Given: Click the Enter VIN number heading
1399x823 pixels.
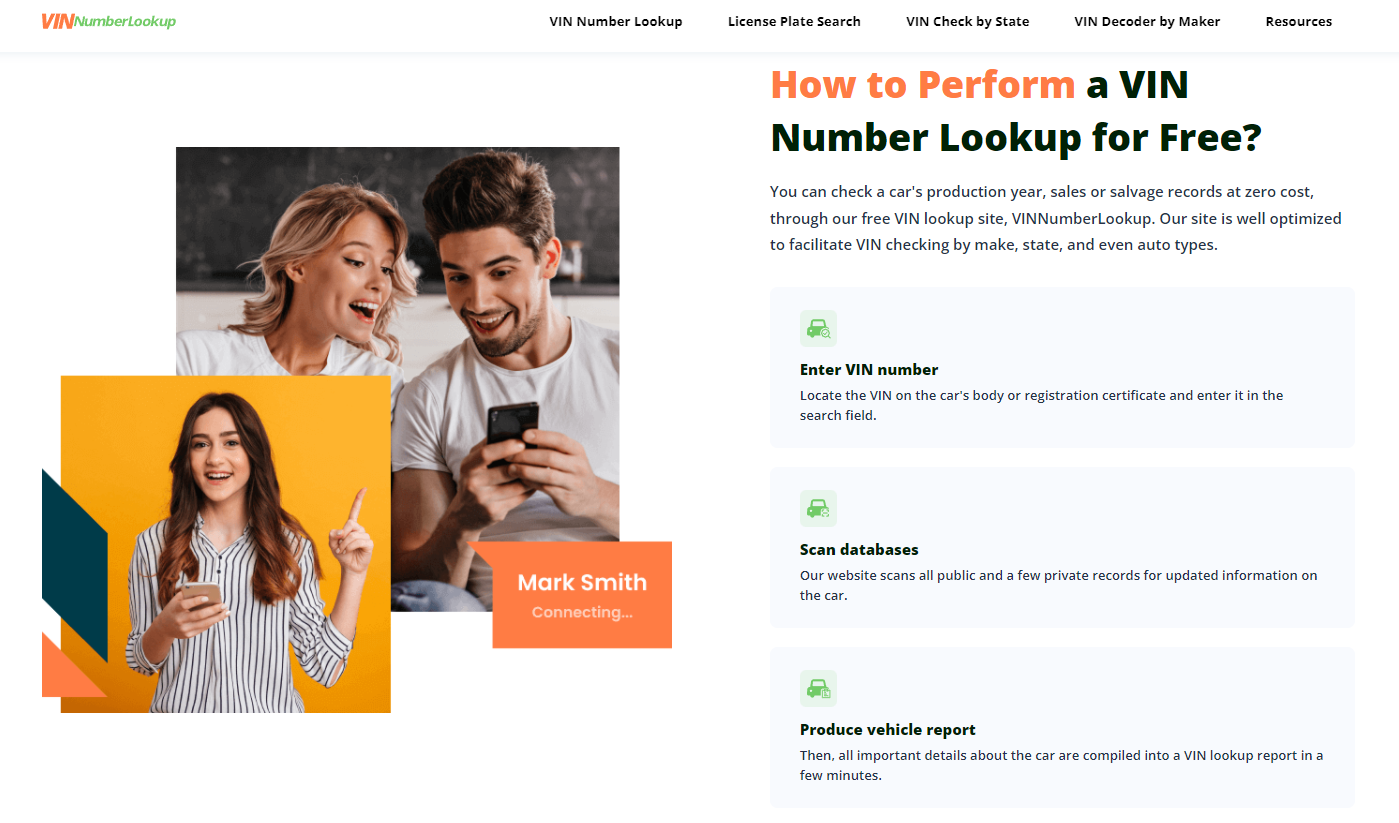Looking at the screenshot, I should pyautogui.click(x=869, y=369).
